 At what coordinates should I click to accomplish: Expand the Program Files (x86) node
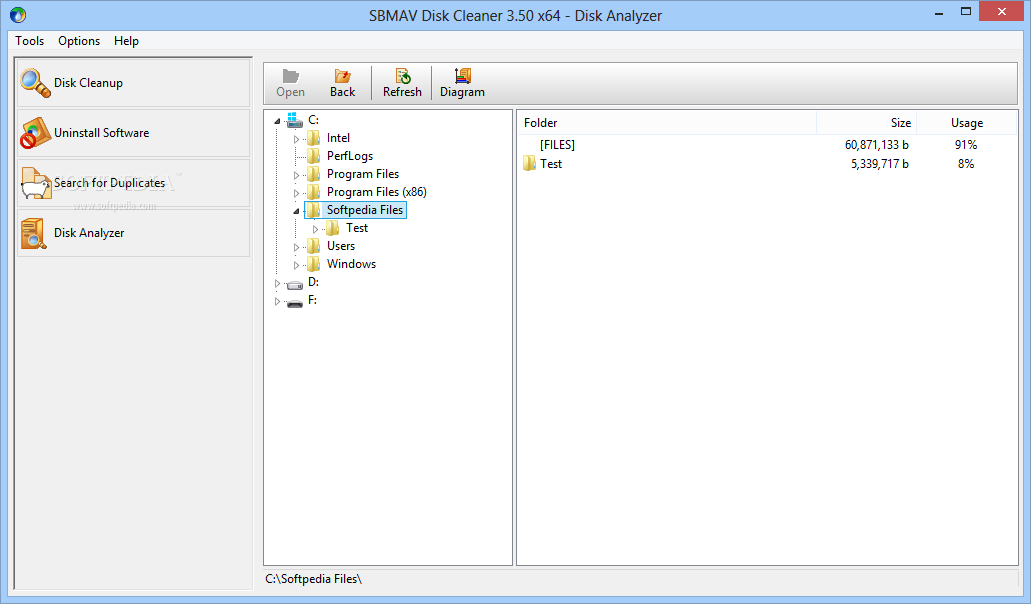pyautogui.click(x=297, y=193)
